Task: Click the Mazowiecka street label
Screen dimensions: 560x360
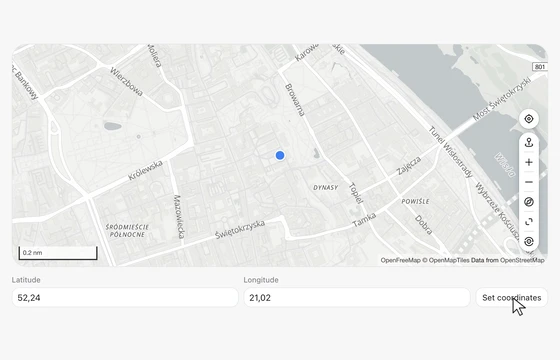Action: (179, 216)
